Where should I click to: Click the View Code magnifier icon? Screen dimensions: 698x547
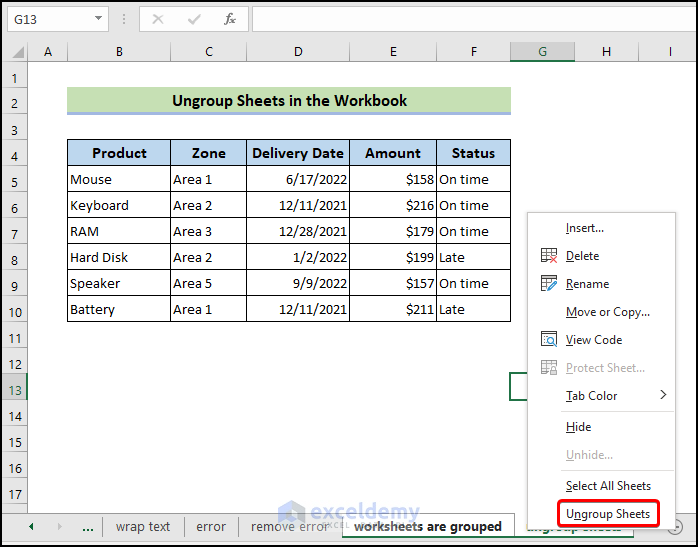click(x=549, y=339)
